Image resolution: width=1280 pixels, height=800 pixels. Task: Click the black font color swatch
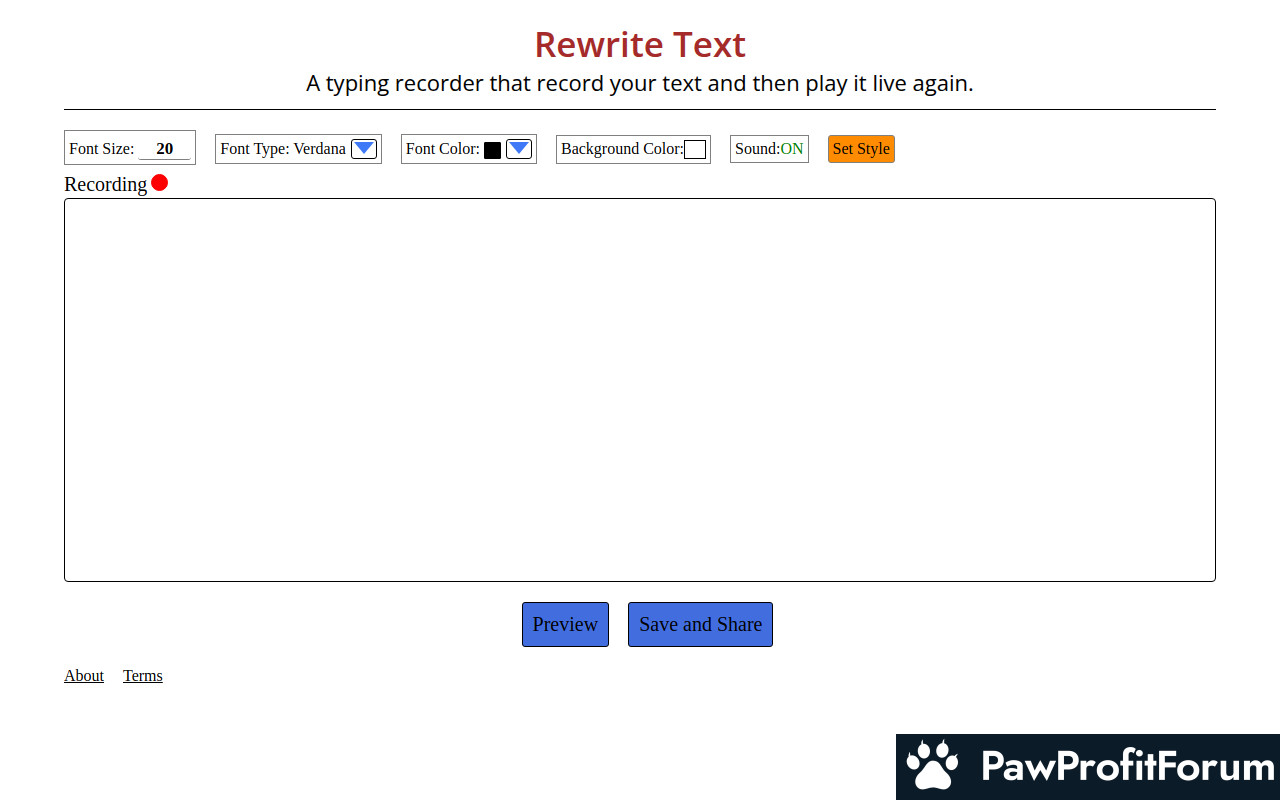(x=492, y=150)
